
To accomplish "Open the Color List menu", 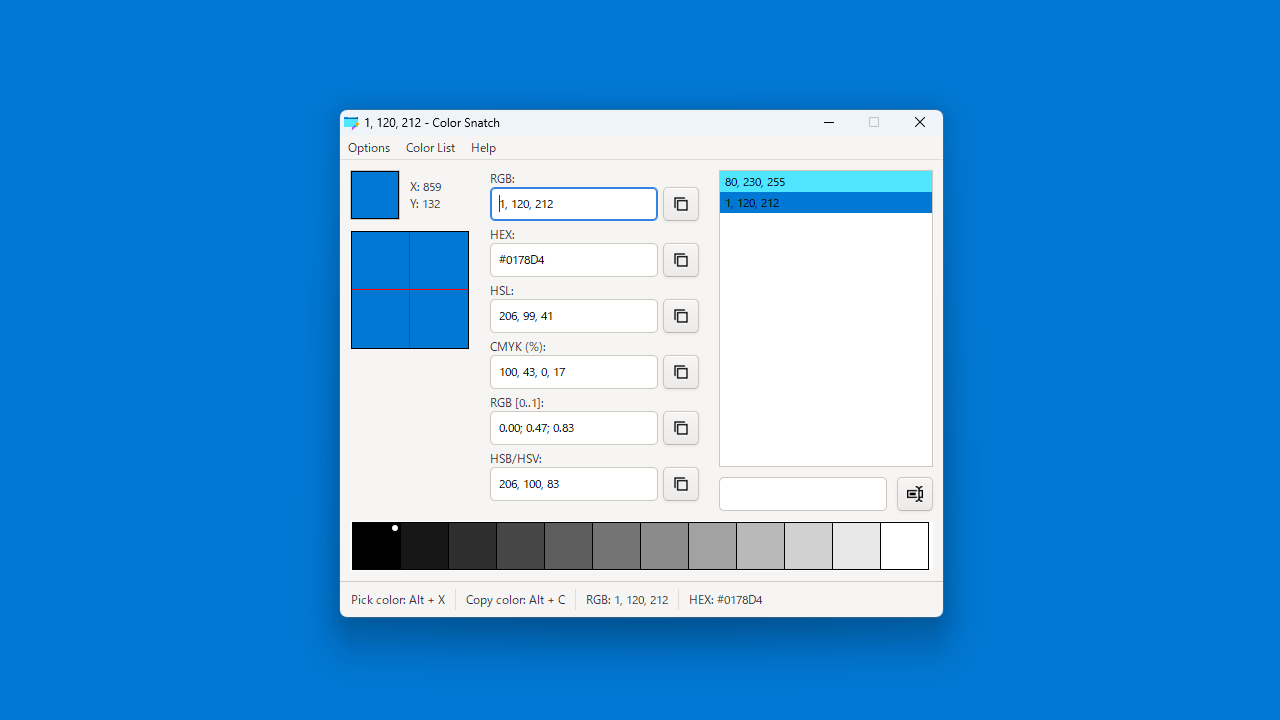I will [430, 148].
